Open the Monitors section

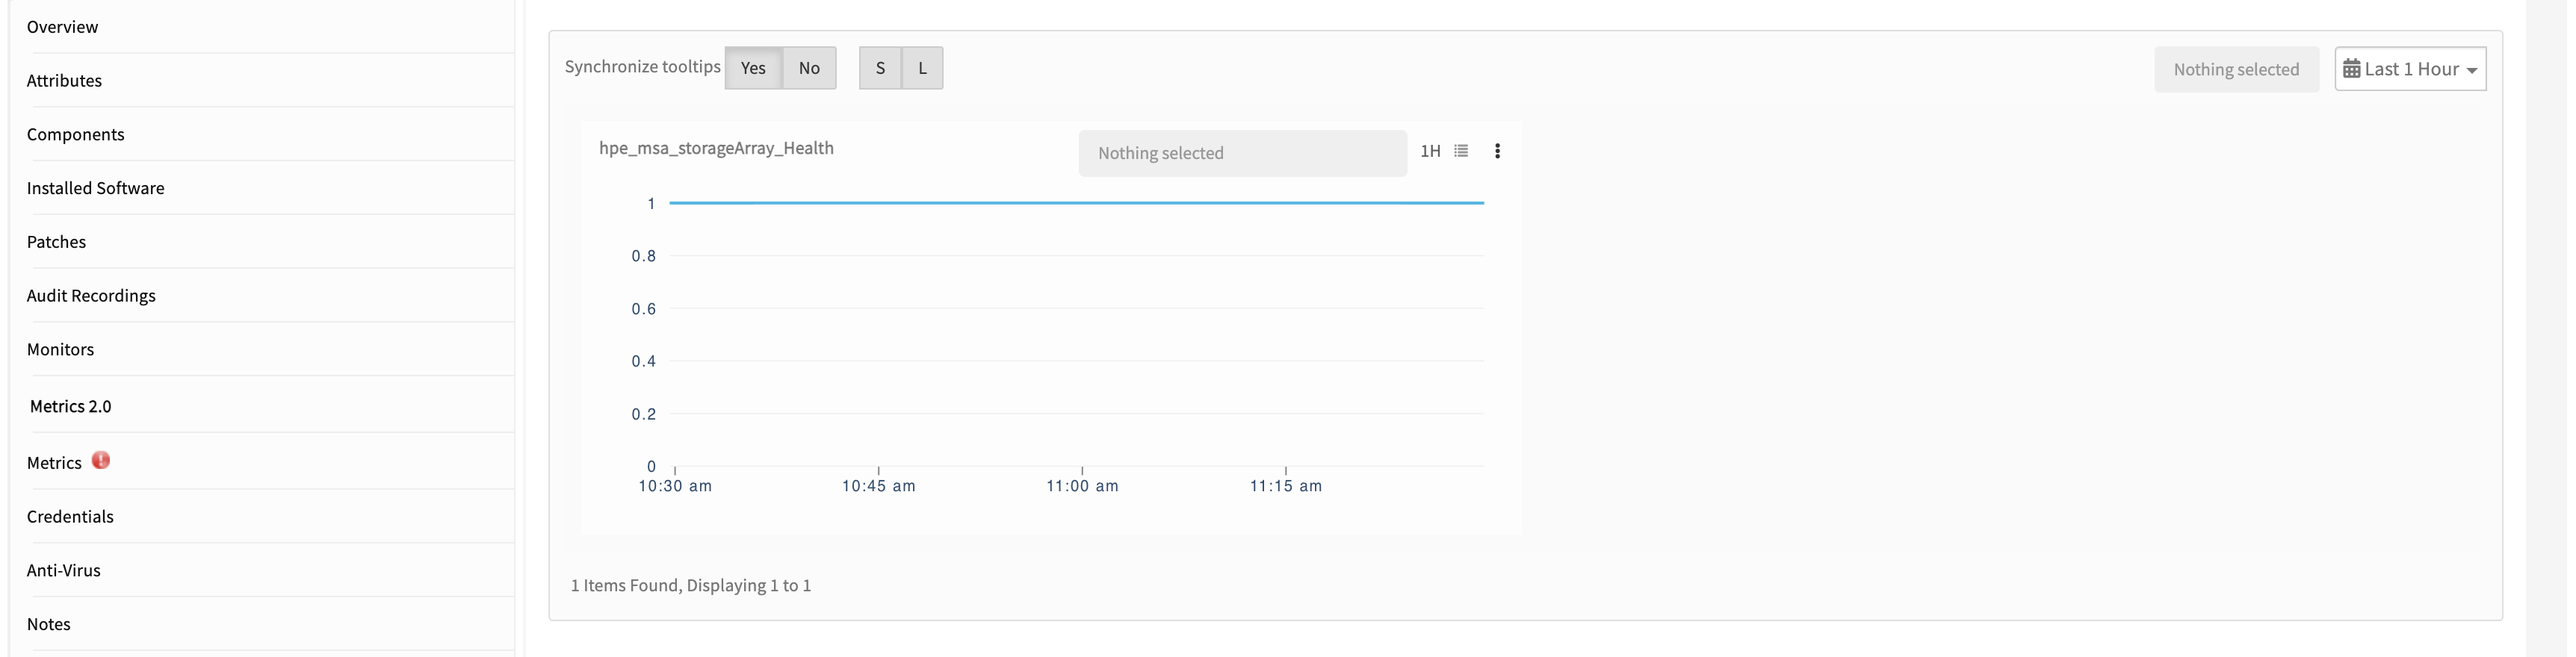pyautogui.click(x=60, y=349)
